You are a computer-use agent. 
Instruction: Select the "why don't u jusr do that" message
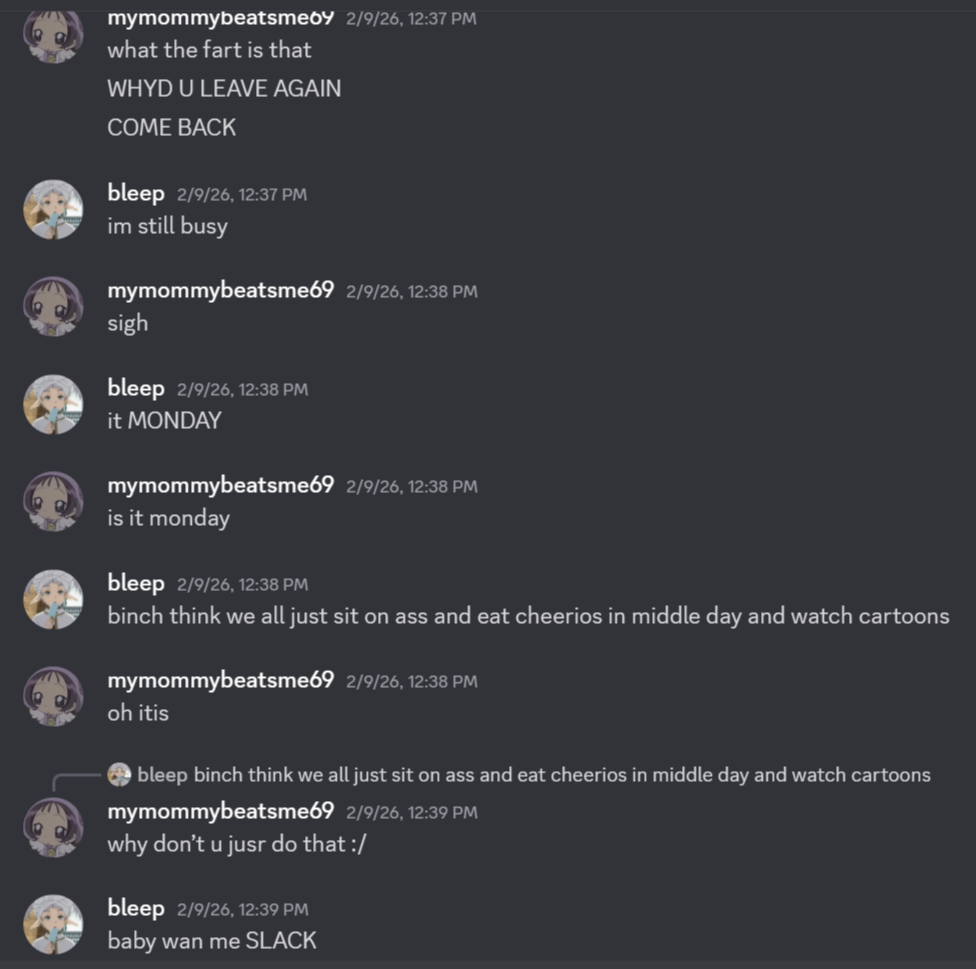coord(237,844)
